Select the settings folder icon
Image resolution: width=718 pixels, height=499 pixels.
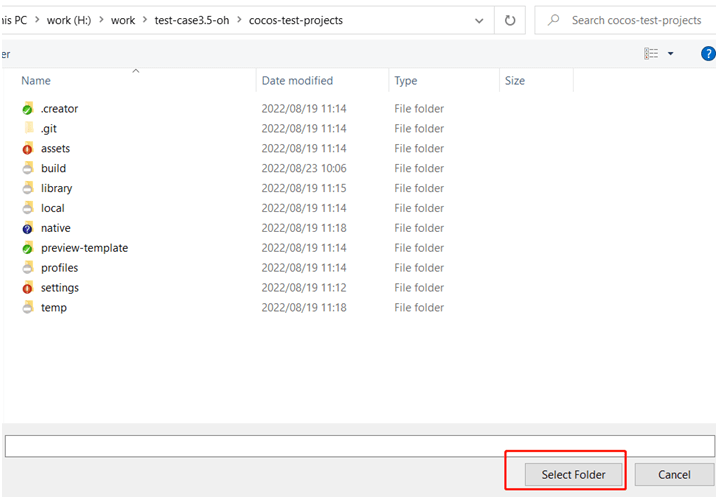click(x=28, y=288)
